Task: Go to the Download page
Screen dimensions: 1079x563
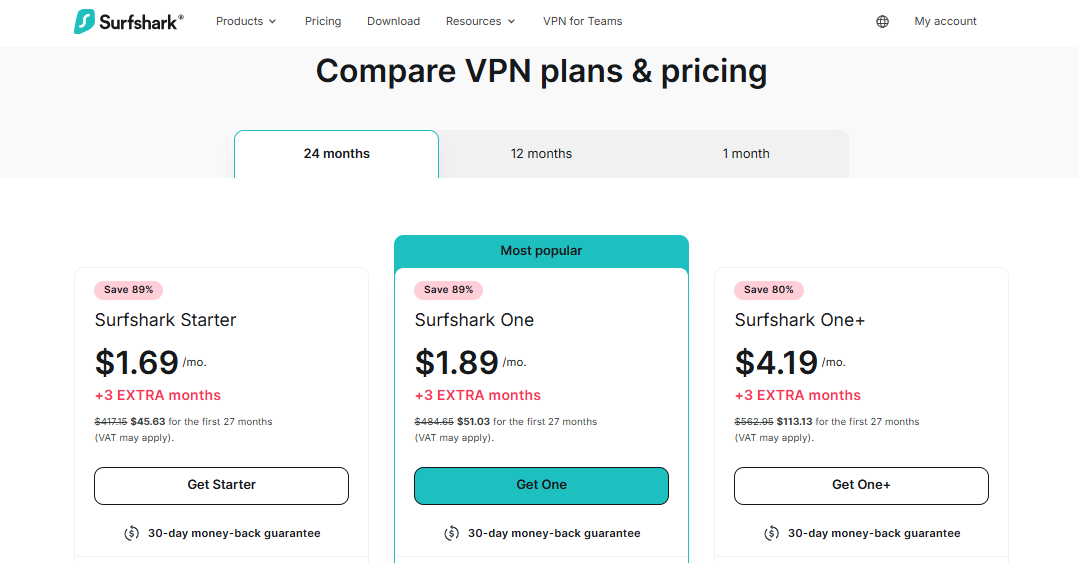Action: [393, 21]
